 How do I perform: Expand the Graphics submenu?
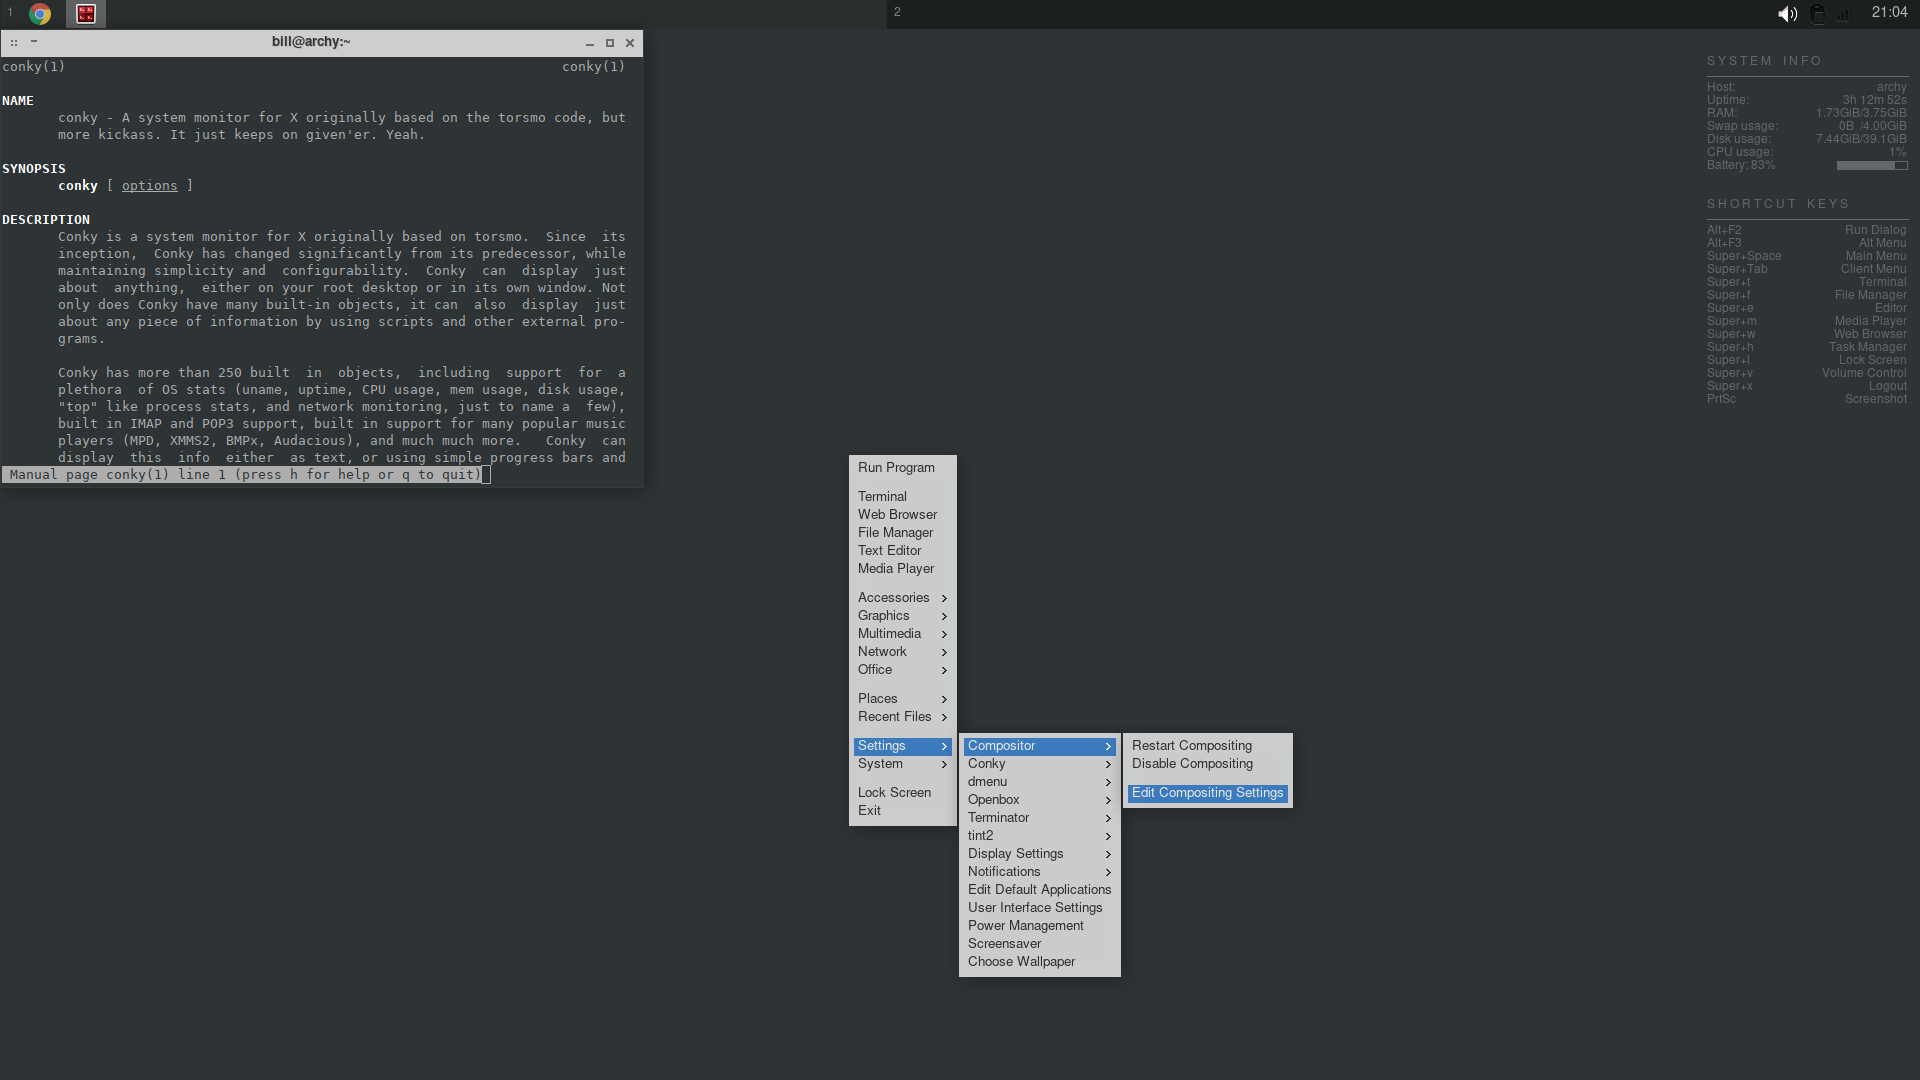click(x=902, y=615)
